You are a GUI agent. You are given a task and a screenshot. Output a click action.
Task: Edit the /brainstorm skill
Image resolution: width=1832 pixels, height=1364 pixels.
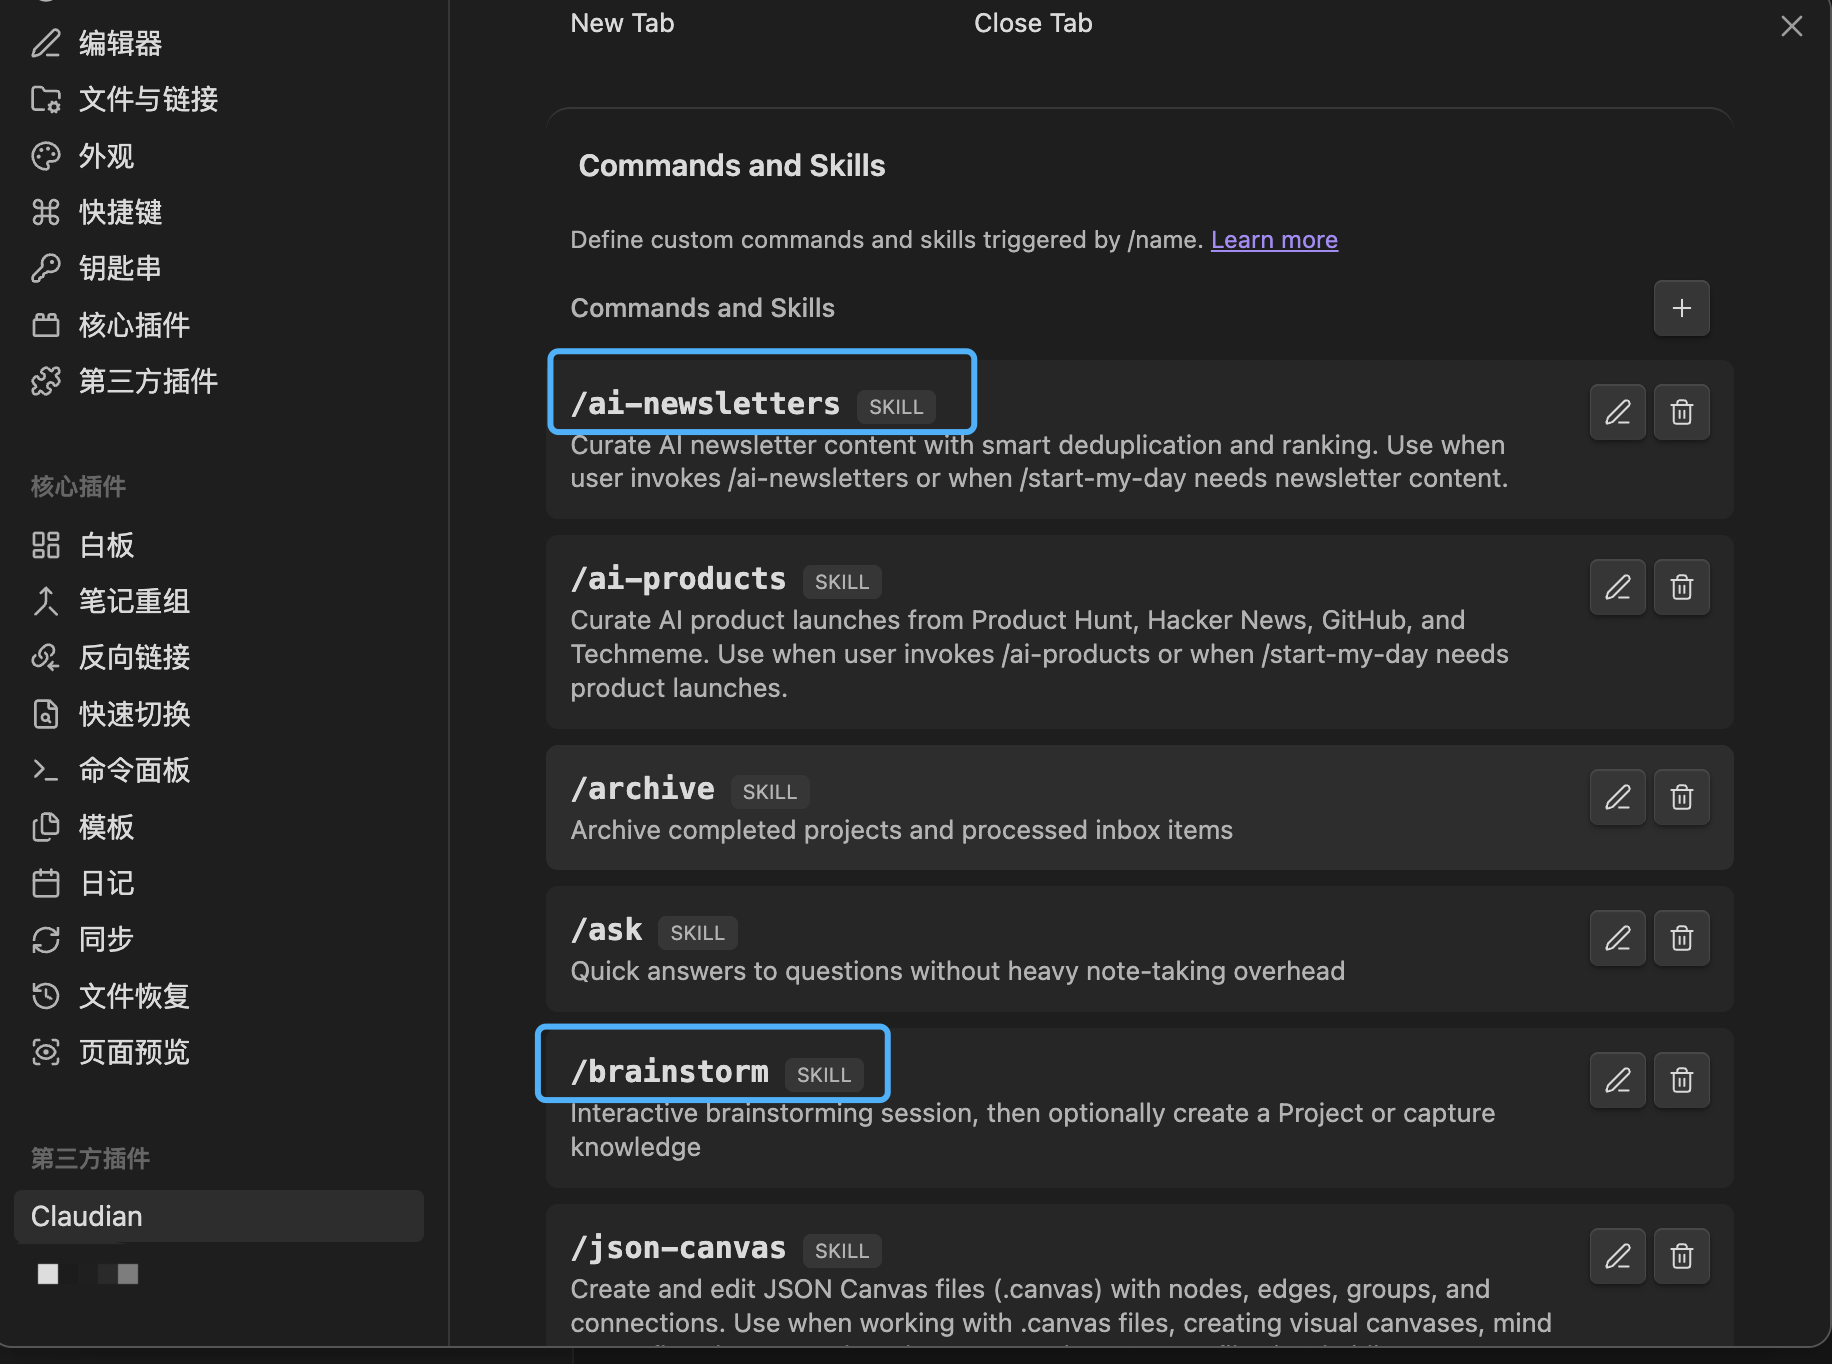click(1617, 1080)
